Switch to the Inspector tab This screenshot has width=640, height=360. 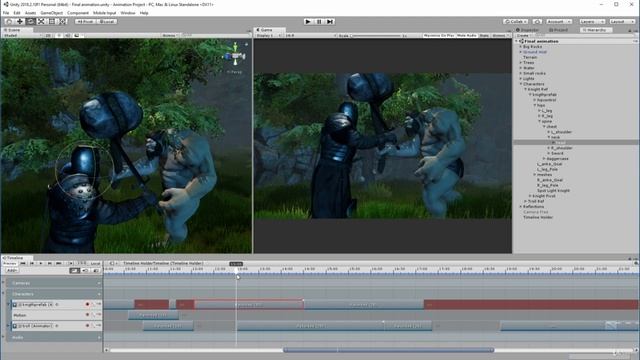pyautogui.click(x=527, y=30)
